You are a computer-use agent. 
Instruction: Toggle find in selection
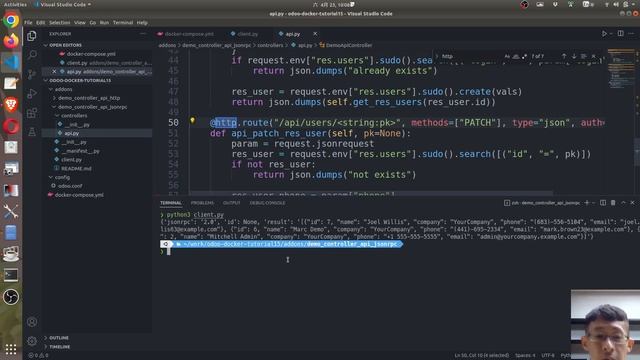(584, 56)
